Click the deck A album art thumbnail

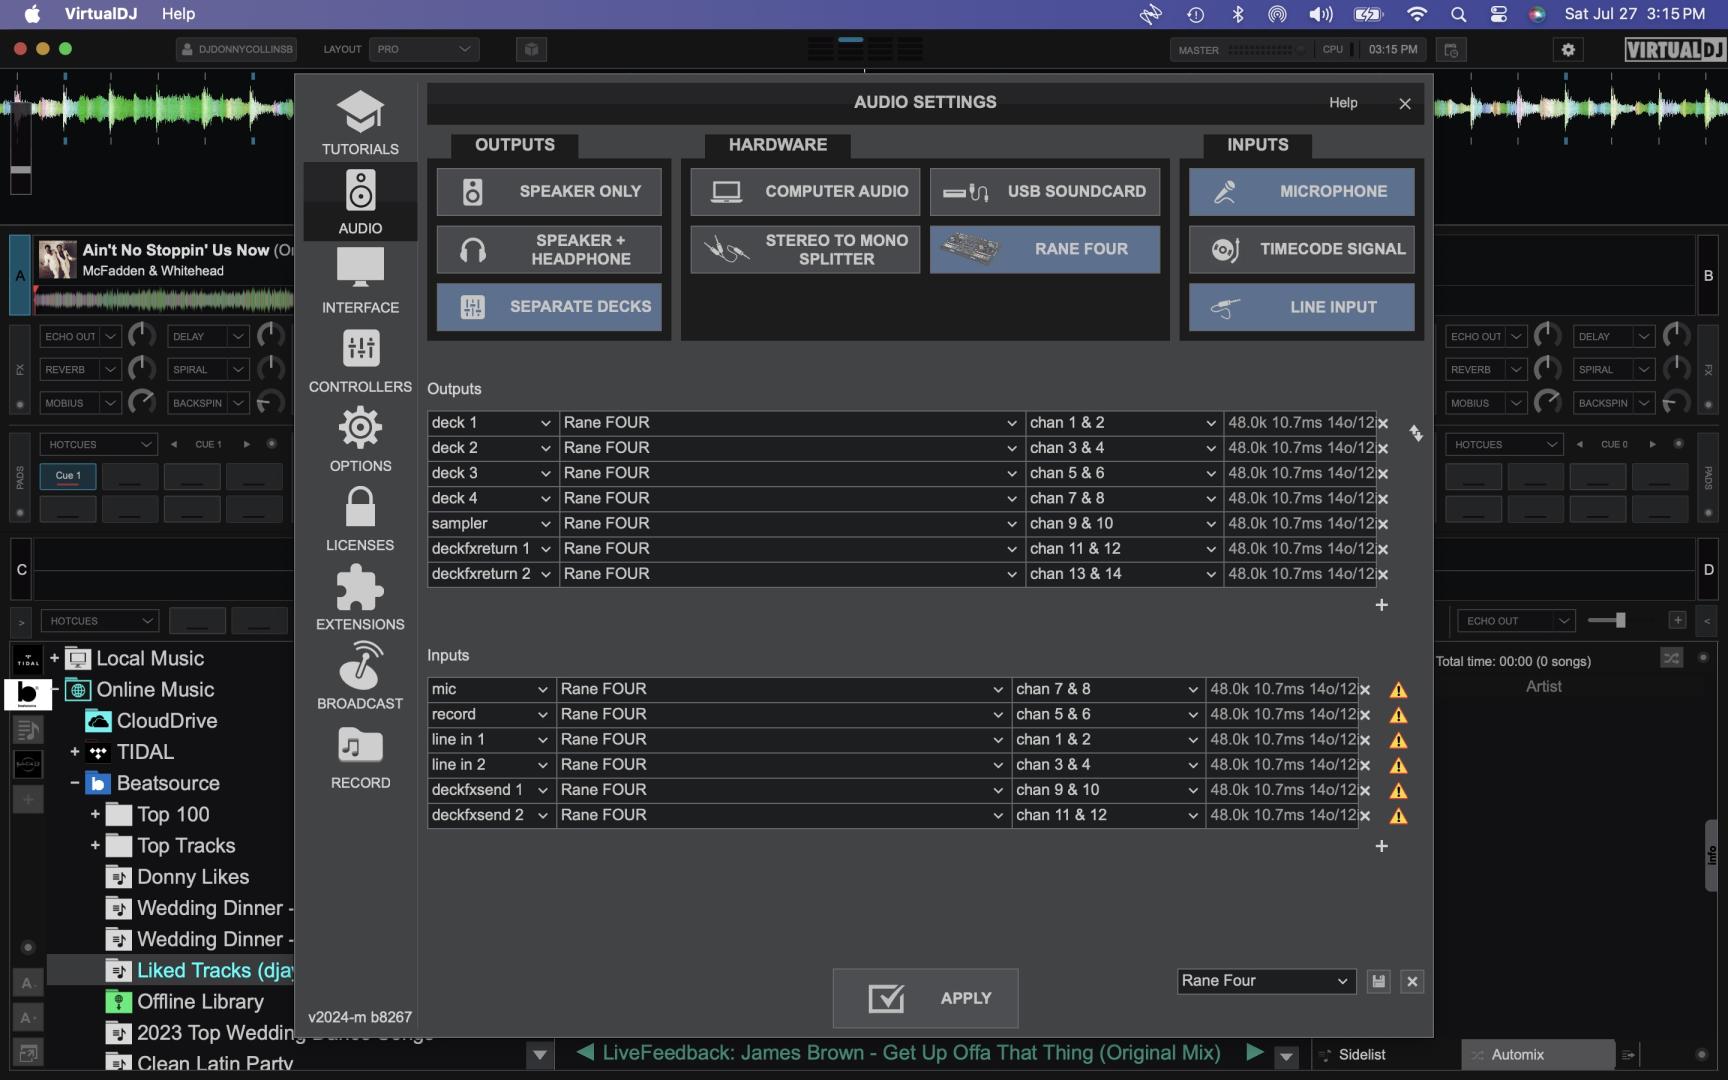tap(57, 259)
